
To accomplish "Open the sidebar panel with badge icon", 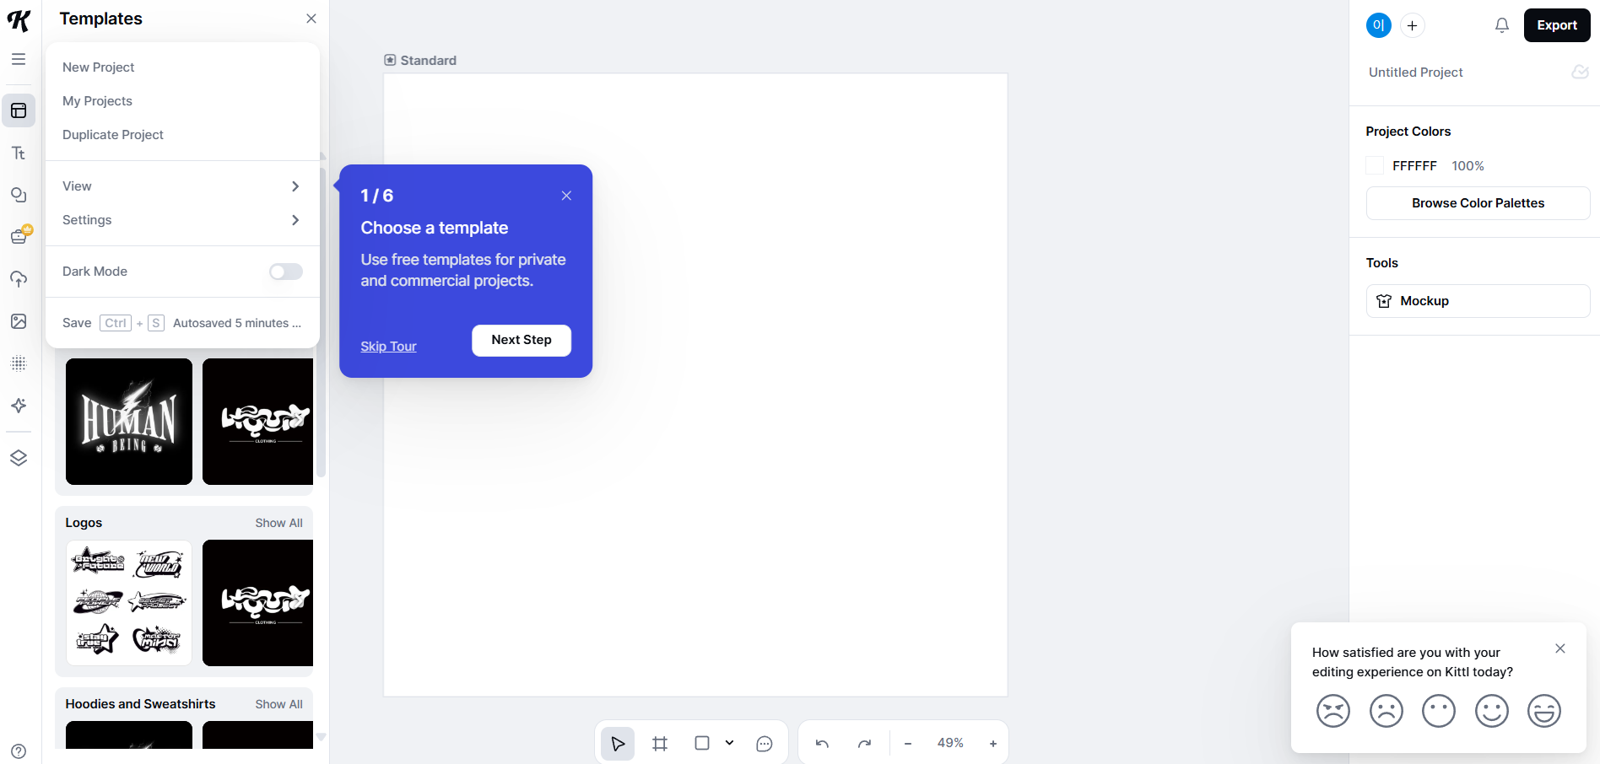I will tap(19, 236).
